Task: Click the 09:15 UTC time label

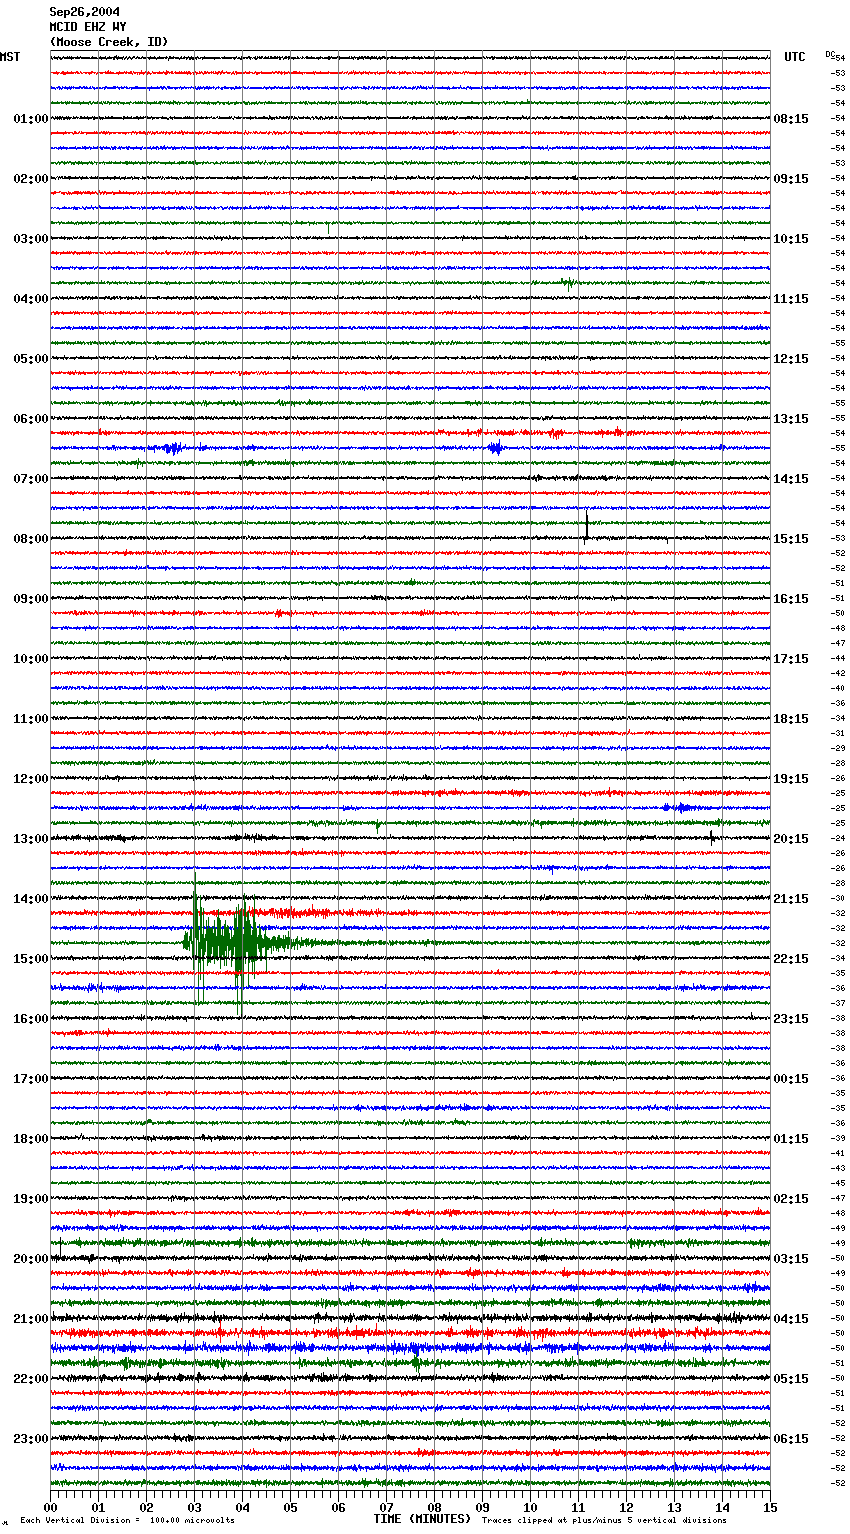Action: coord(791,179)
